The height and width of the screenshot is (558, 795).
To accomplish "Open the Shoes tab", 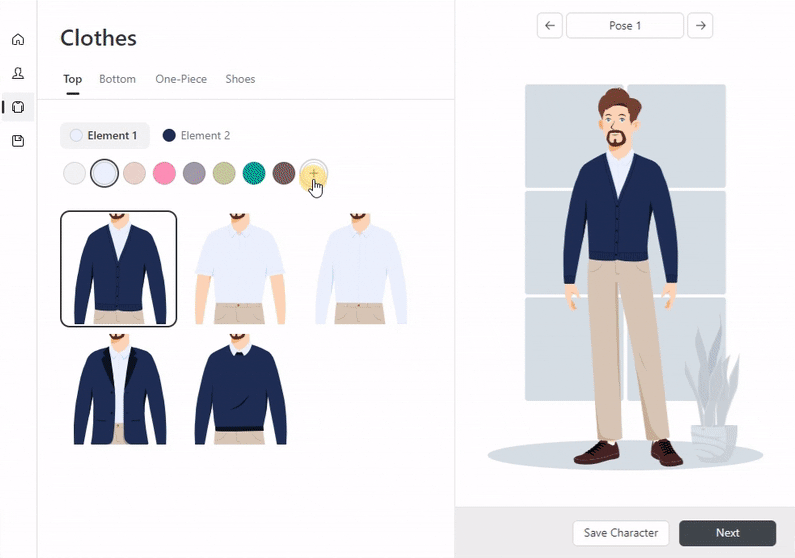I will (x=240, y=79).
